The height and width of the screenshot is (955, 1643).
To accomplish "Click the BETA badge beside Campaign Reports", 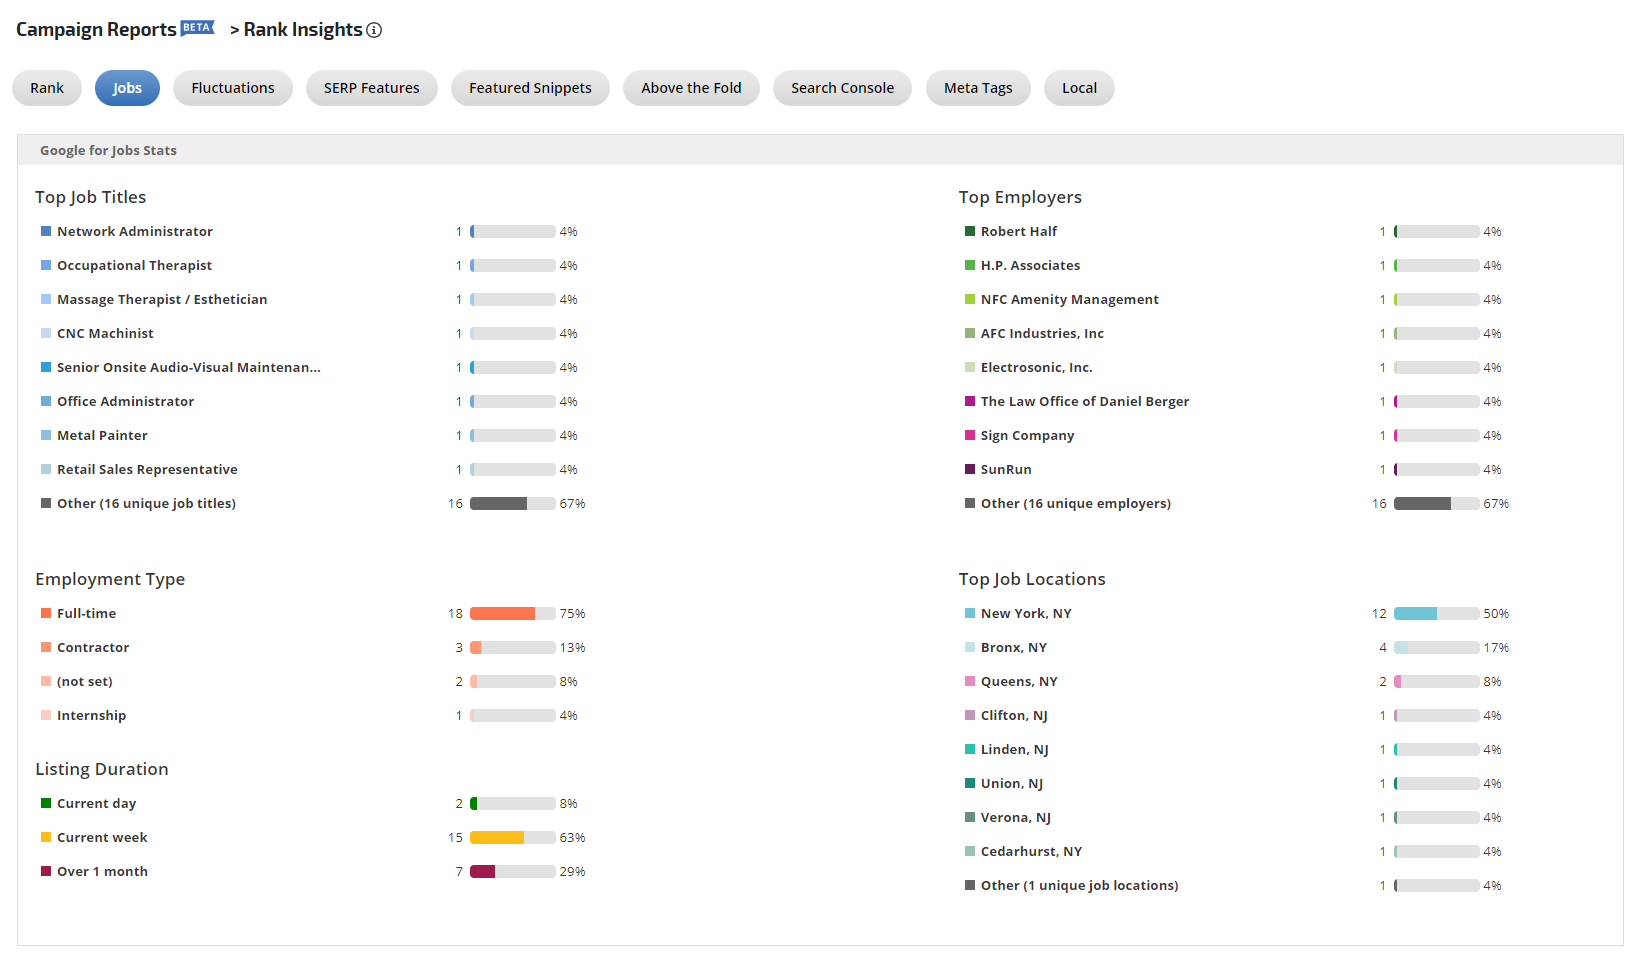I will coord(197,27).
